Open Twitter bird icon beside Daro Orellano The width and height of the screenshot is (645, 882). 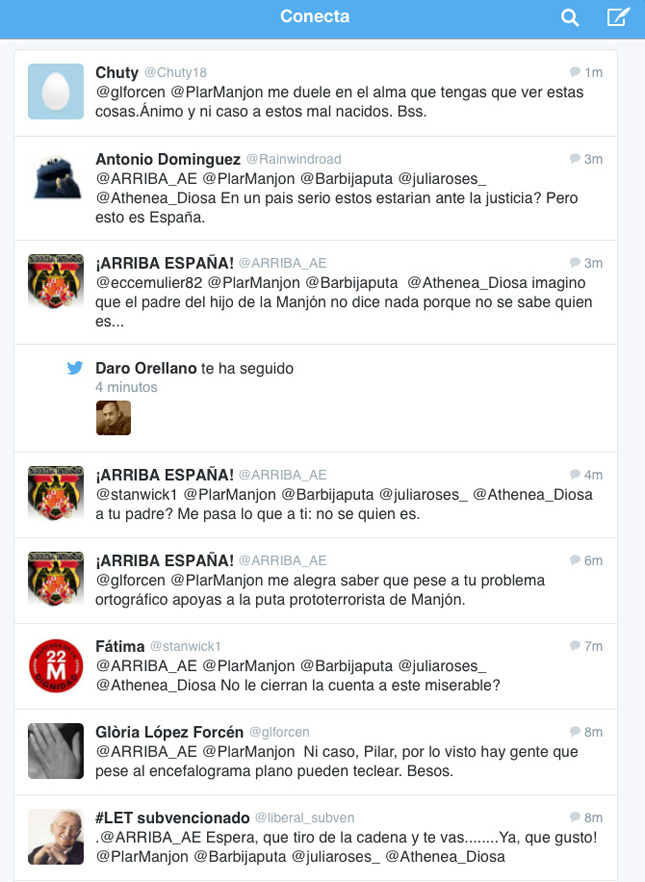pyautogui.click(x=75, y=368)
